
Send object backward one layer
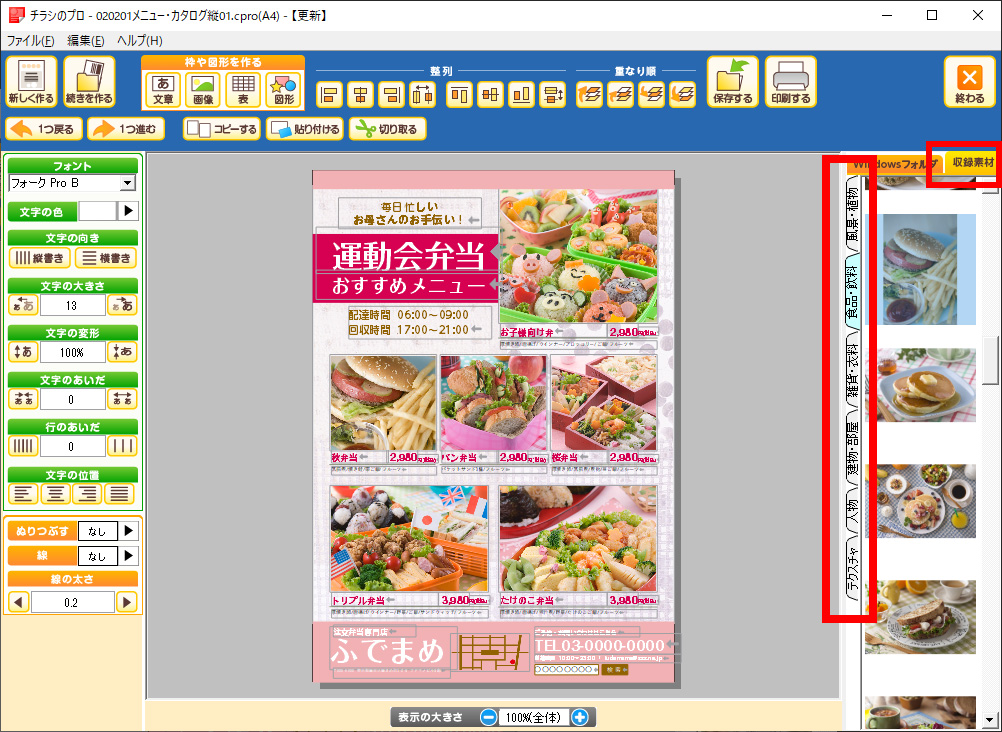651,95
